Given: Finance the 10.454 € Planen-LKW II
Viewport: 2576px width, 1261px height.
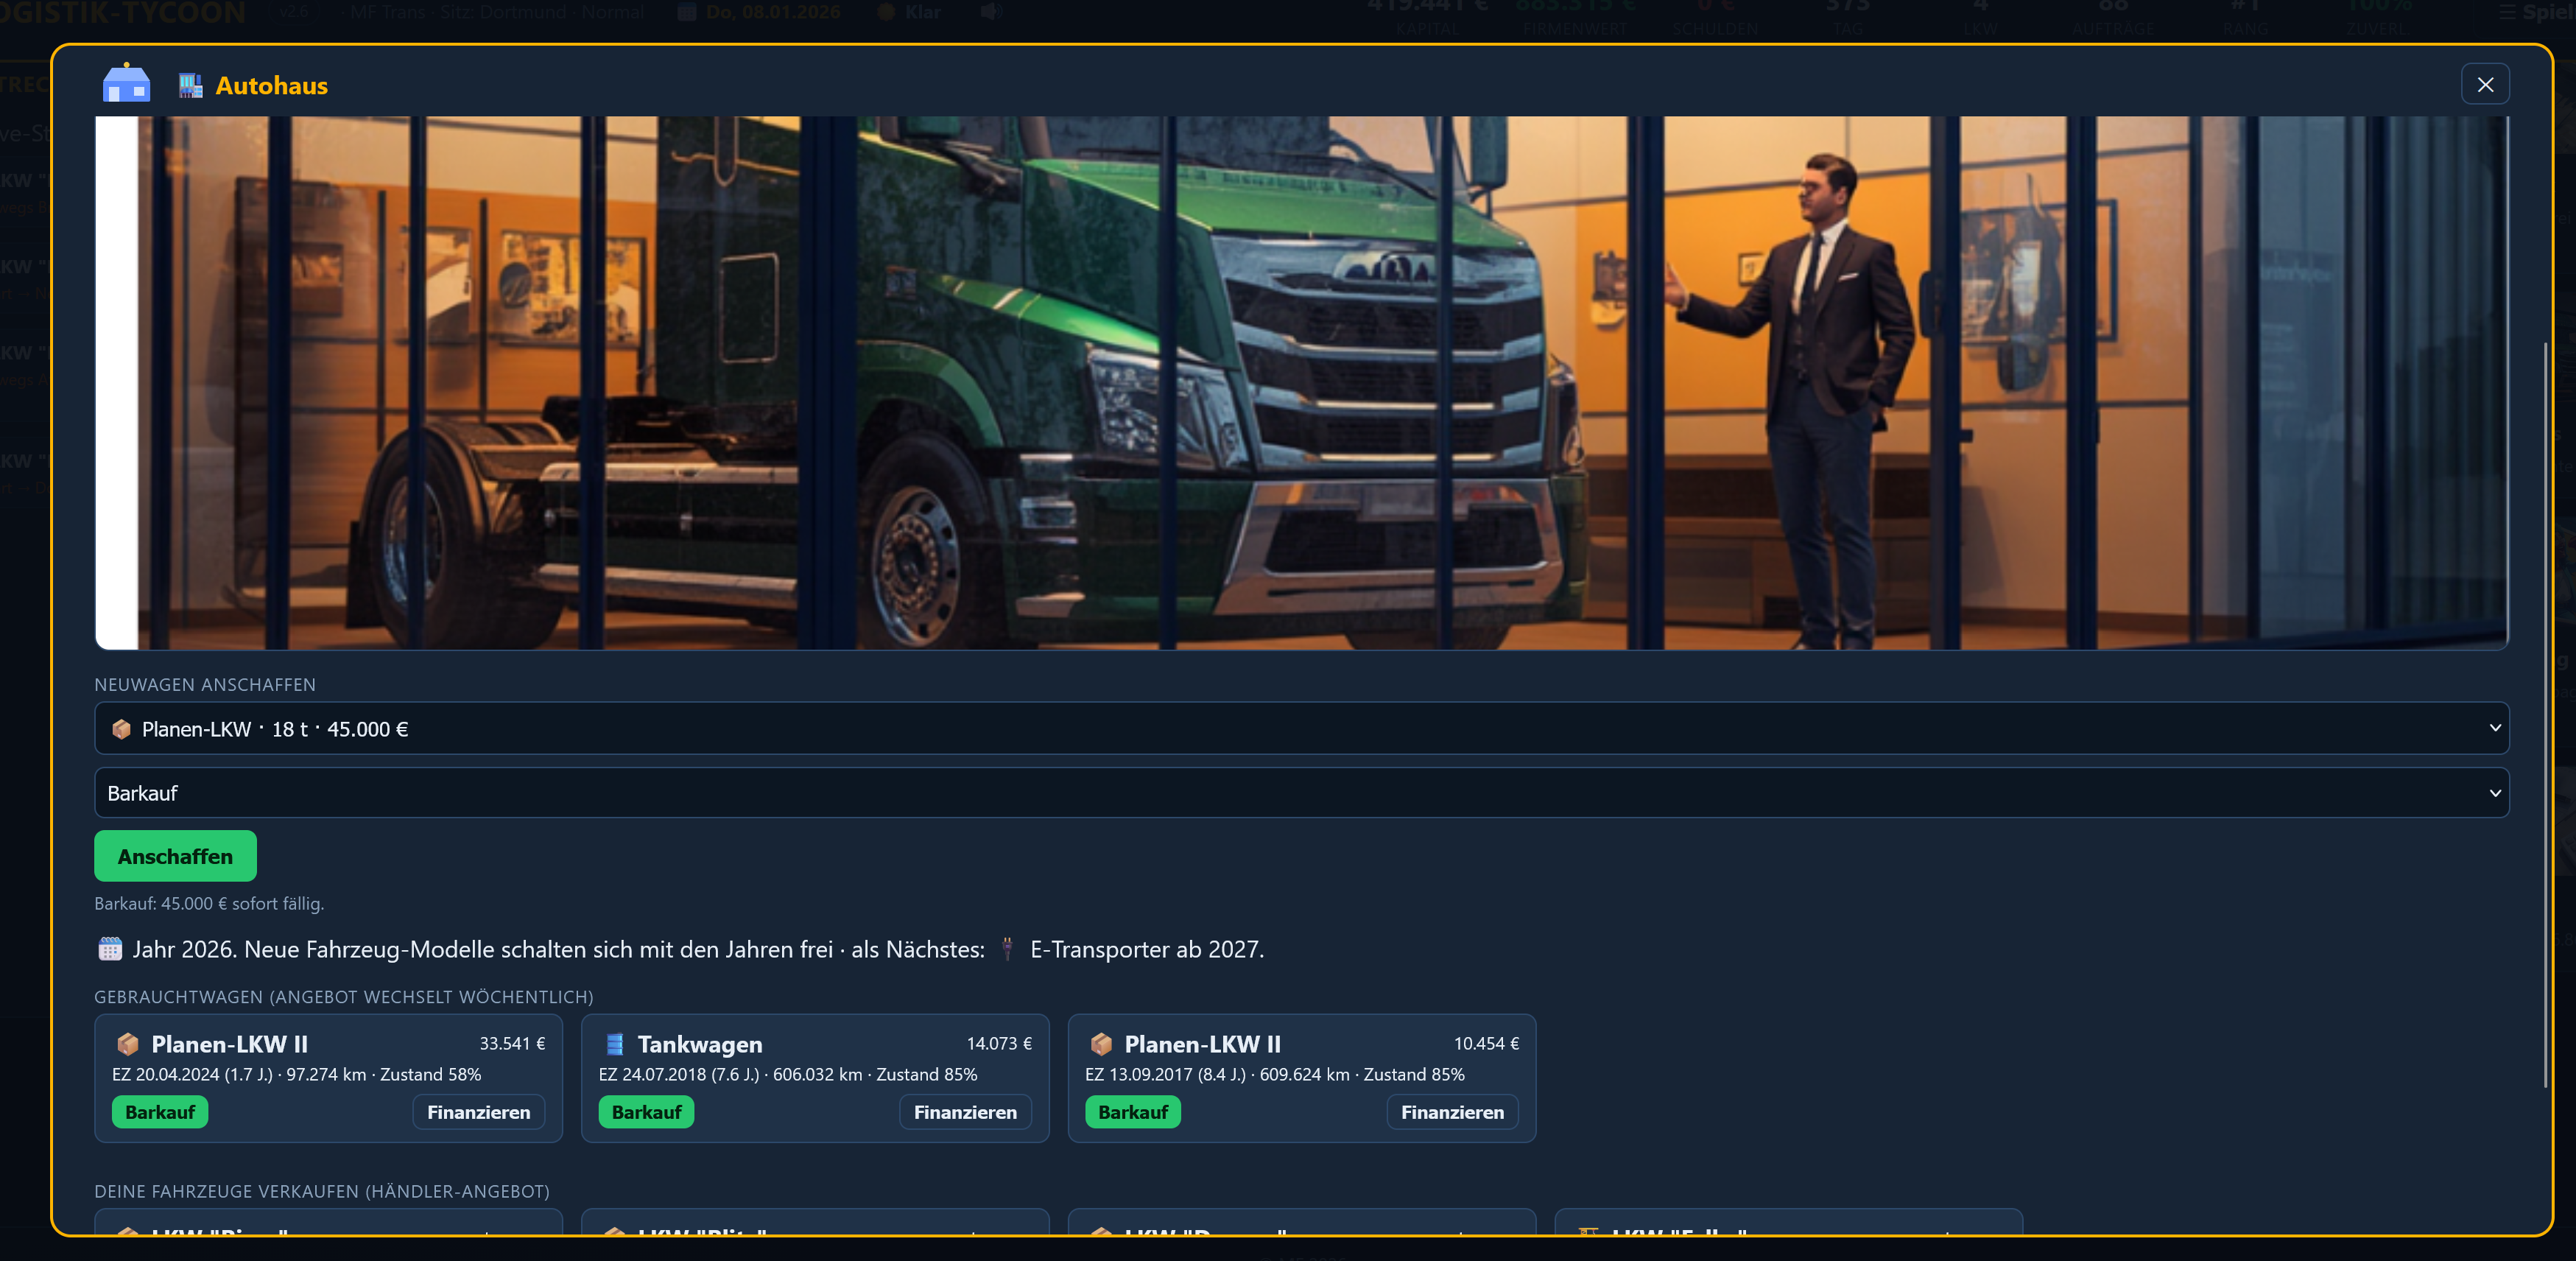Looking at the screenshot, I should 1452,1112.
